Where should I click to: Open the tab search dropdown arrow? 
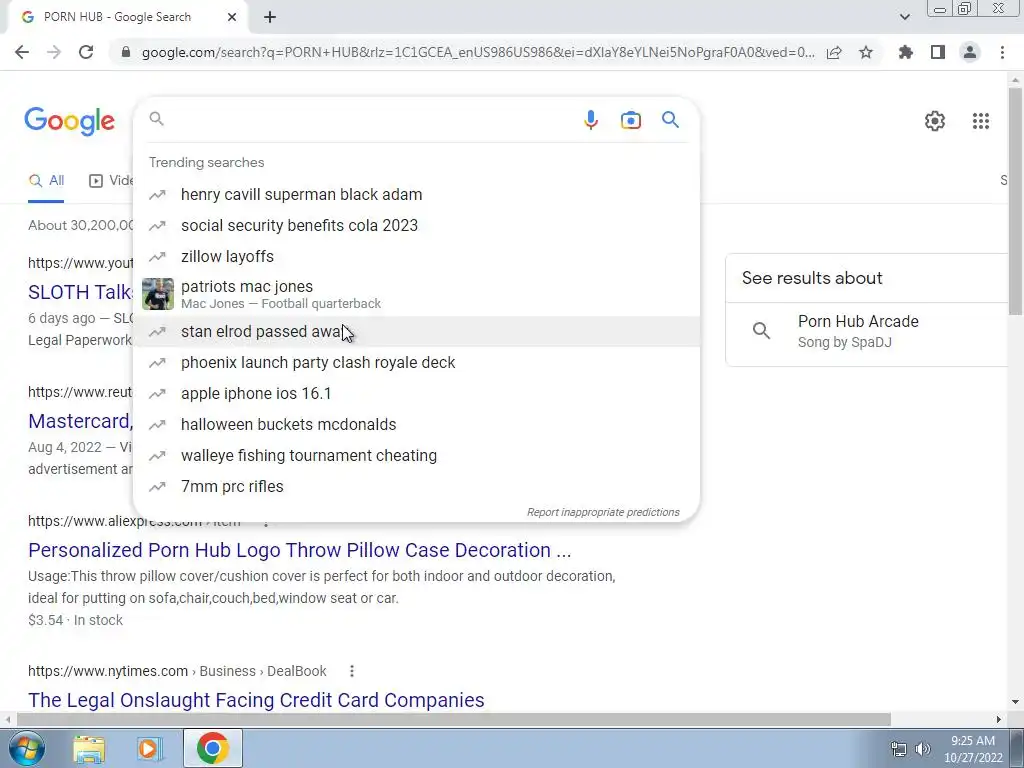(904, 17)
